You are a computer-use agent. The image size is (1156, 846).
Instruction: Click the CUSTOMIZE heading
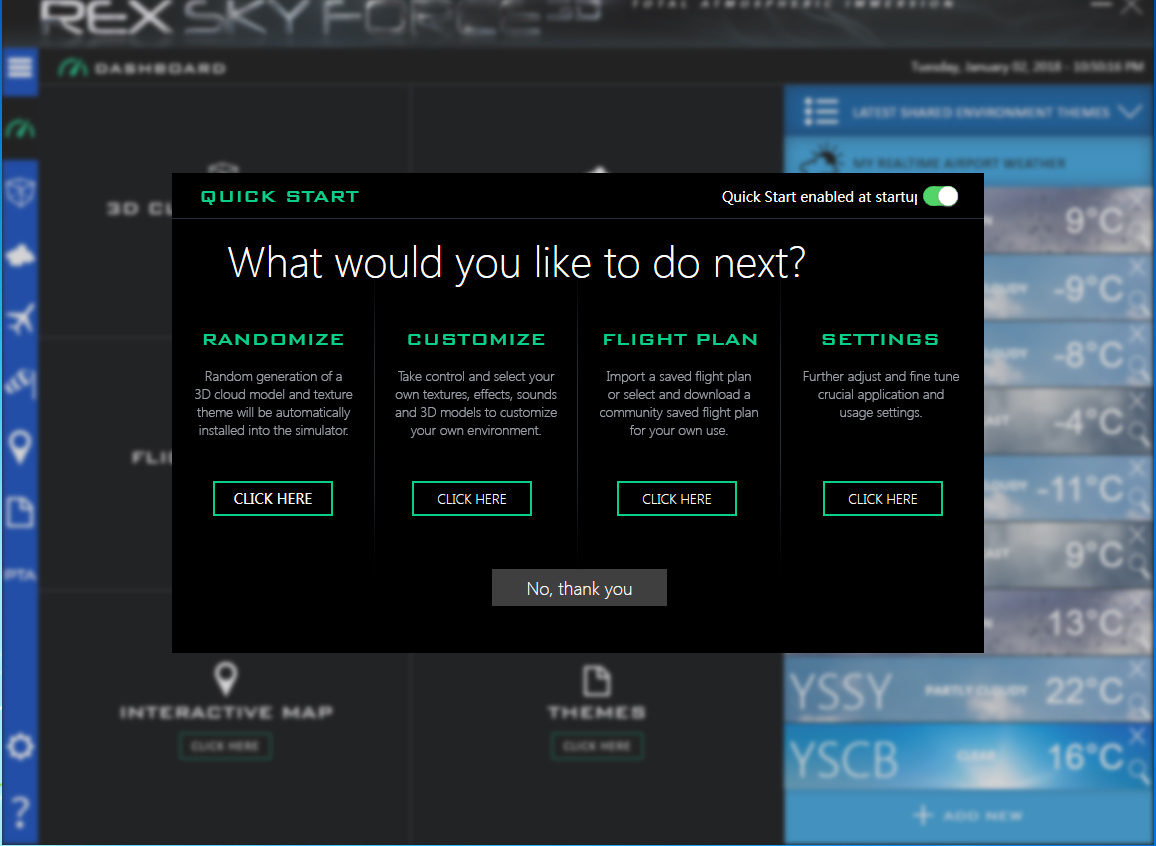click(476, 339)
